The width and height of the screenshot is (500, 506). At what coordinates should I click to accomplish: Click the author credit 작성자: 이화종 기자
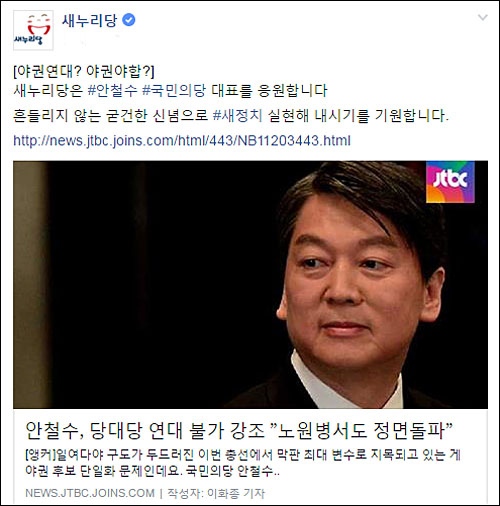tap(216, 493)
